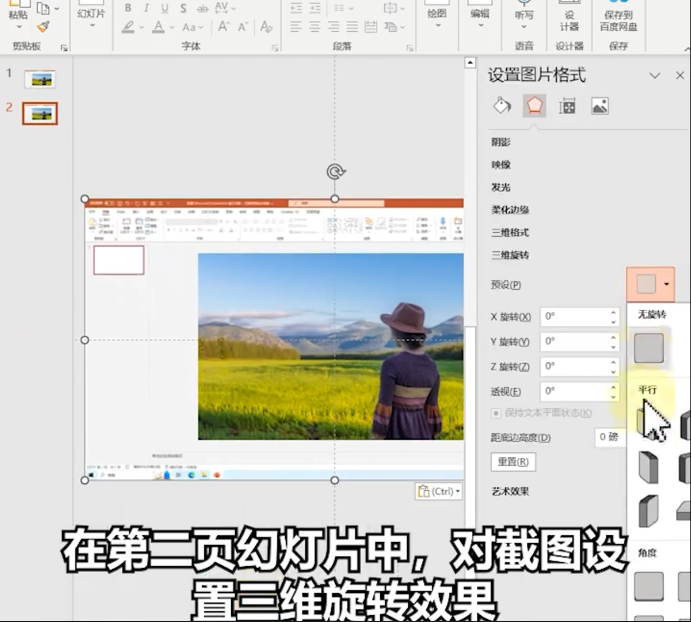This screenshot has height=622, width=691.
Task: Justify text in paragraph group
Action: 352,27
